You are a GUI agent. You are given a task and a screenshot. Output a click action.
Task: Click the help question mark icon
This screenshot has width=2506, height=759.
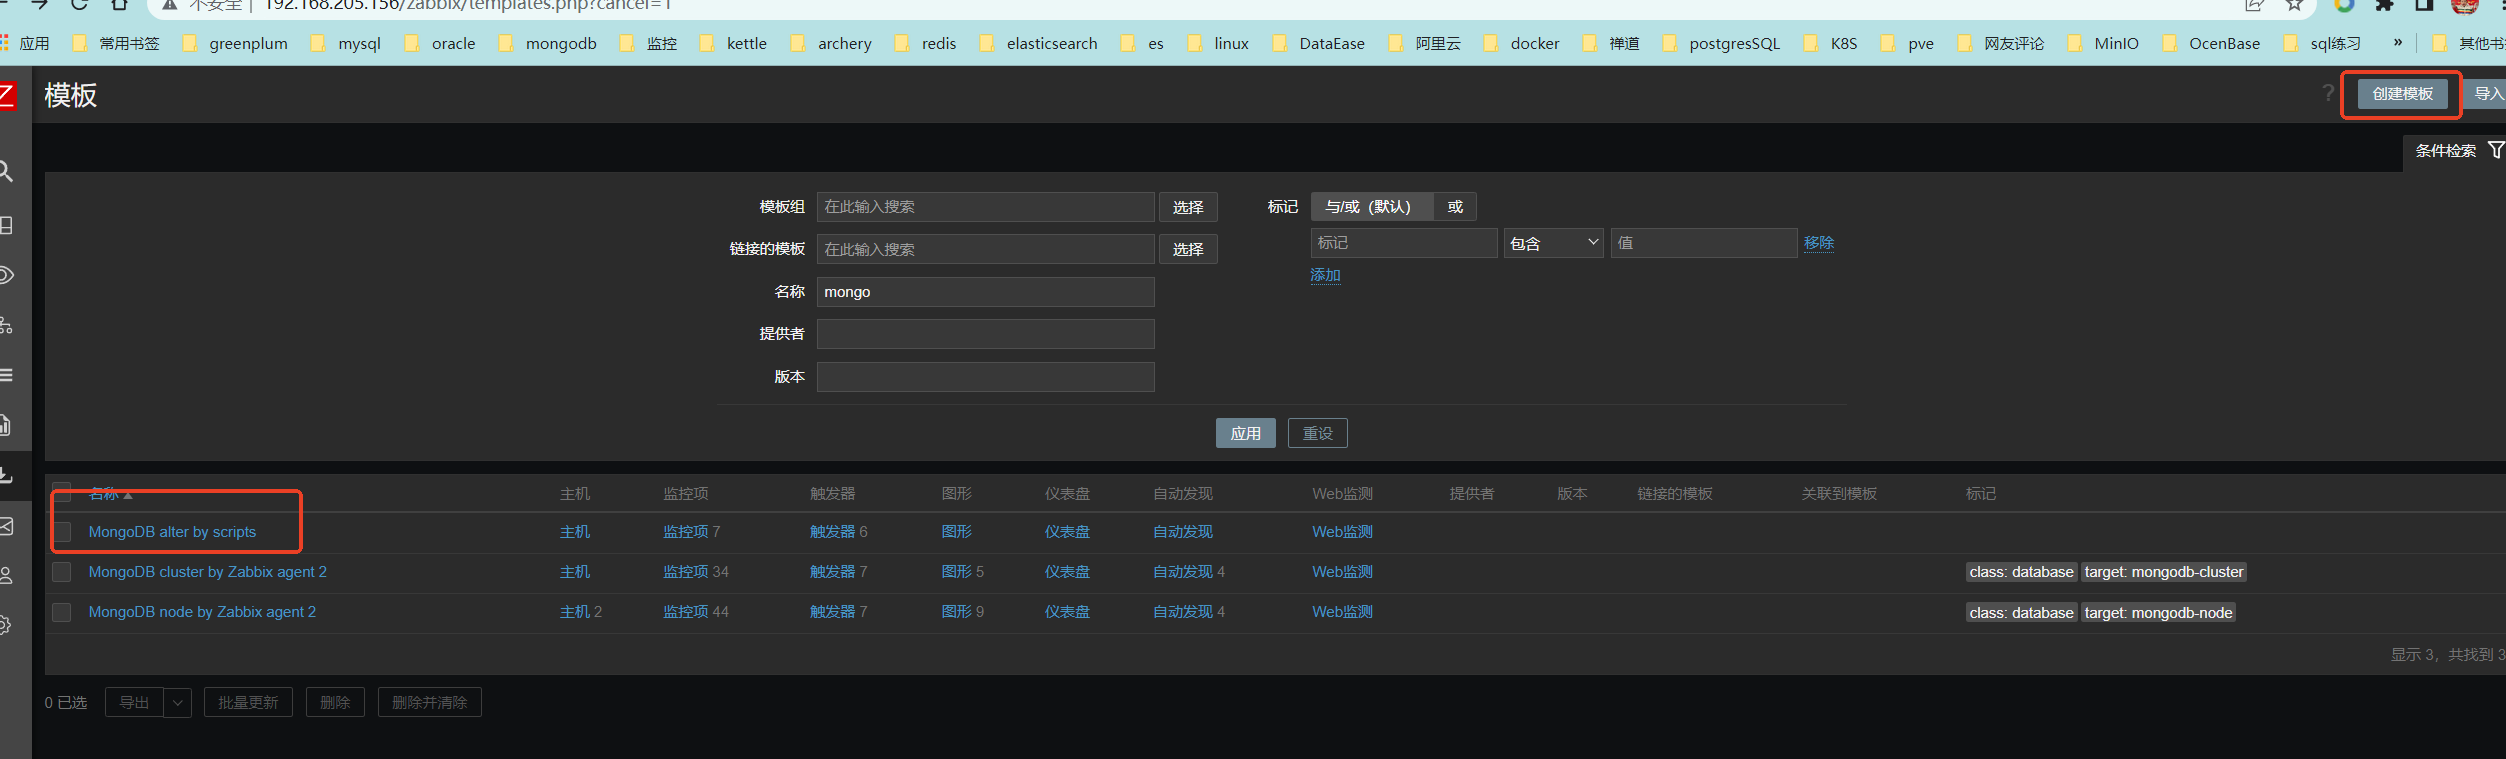pyautogui.click(x=2328, y=93)
